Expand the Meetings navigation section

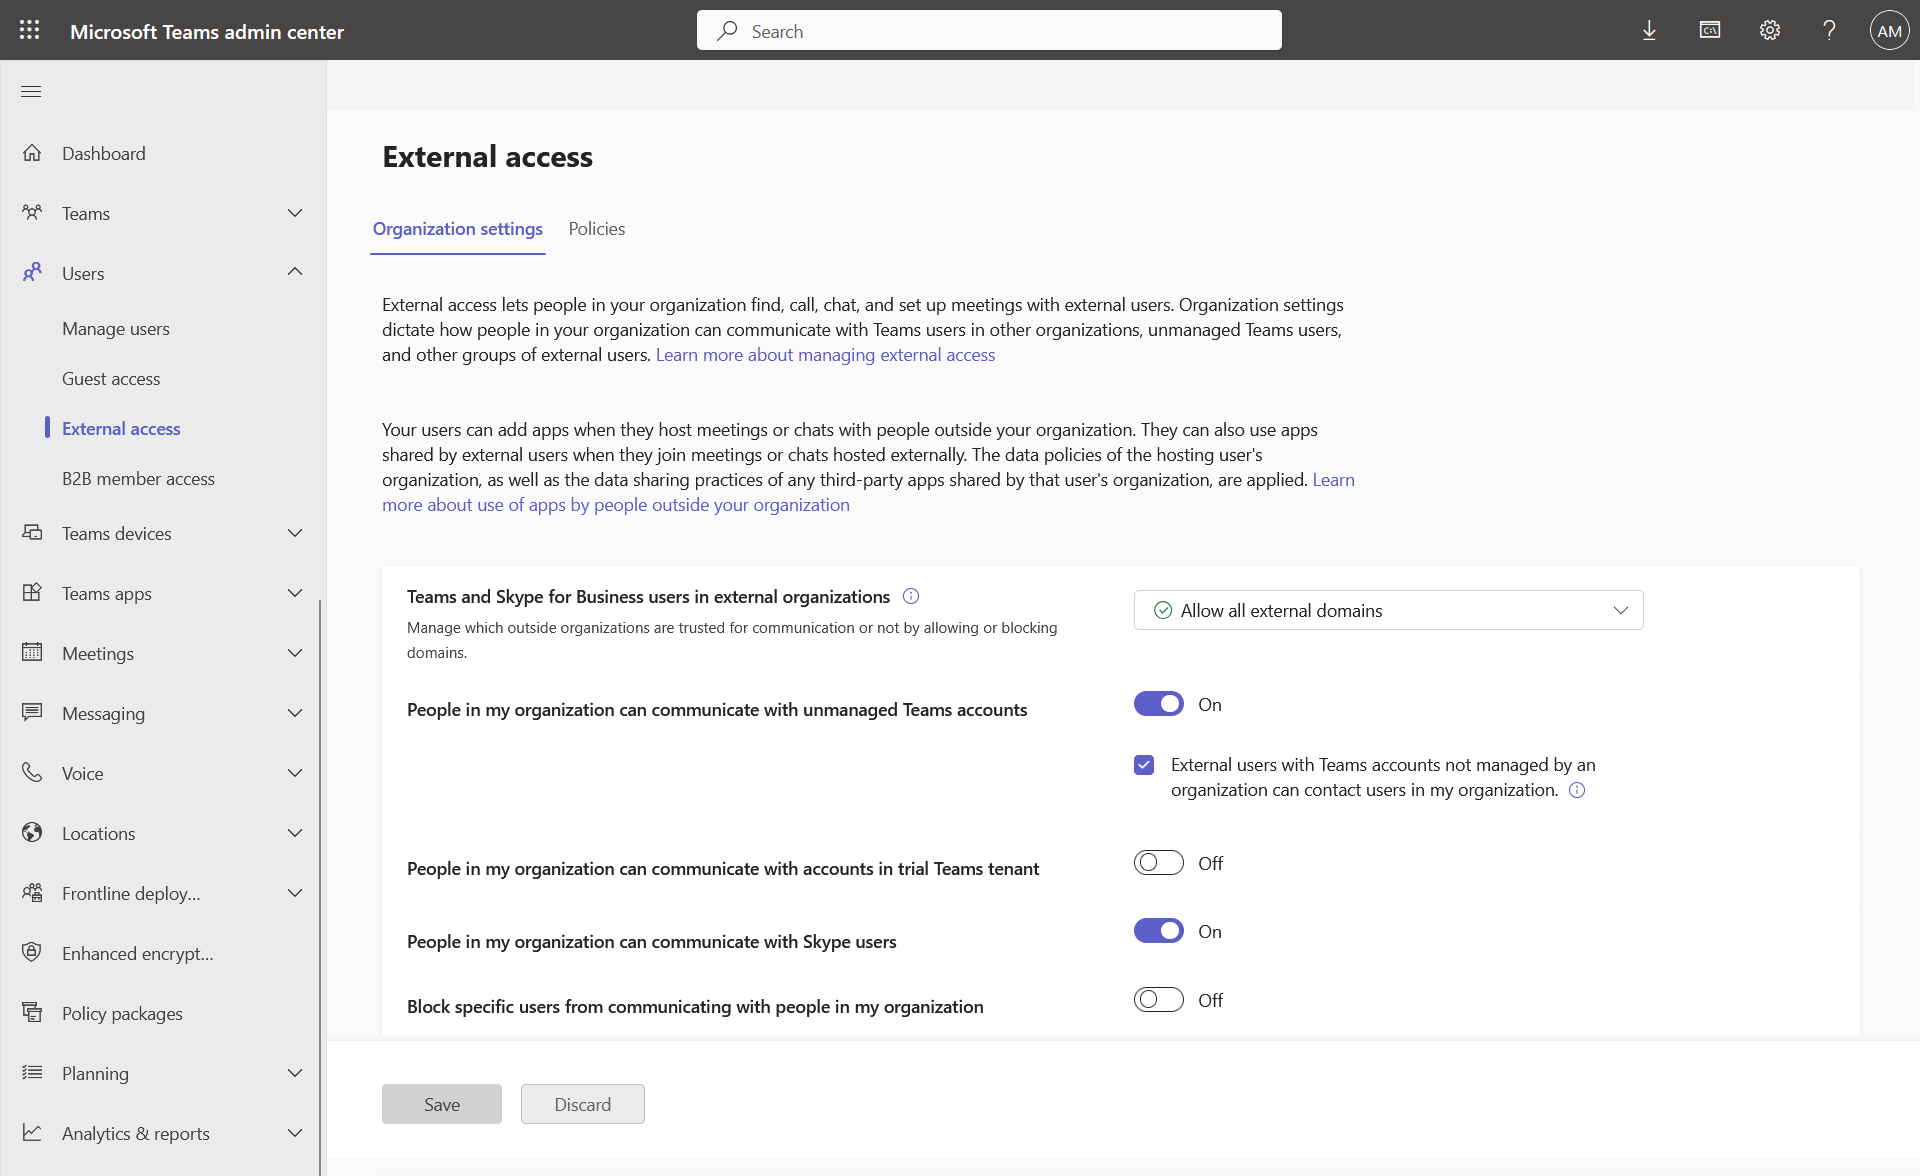click(x=294, y=653)
